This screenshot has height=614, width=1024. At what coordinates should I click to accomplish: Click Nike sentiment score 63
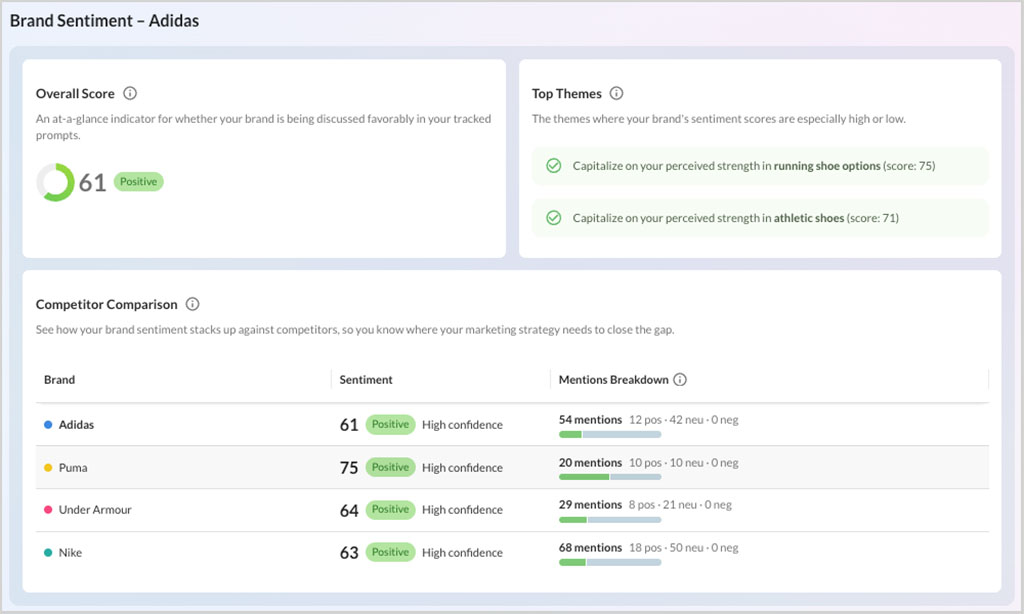point(349,553)
